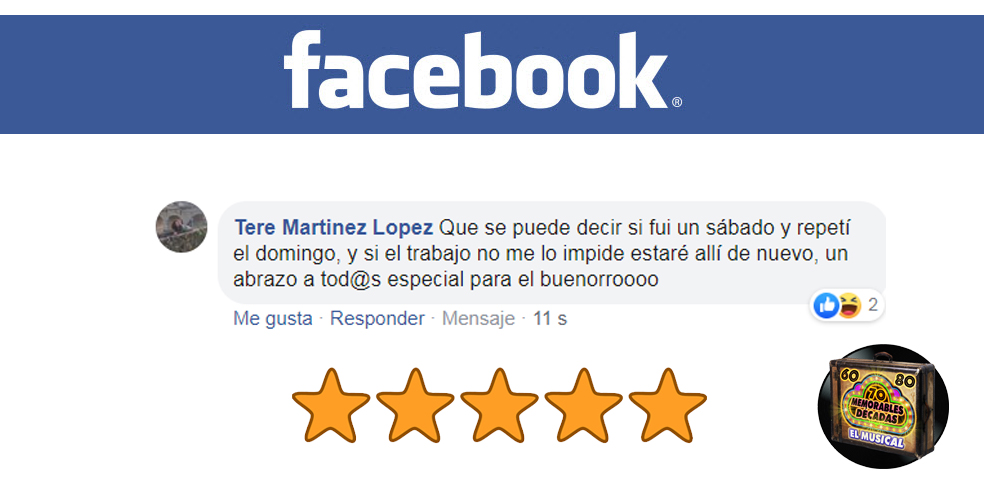
Task: Click the Mensaje link under the comment
Action: [x=478, y=319]
